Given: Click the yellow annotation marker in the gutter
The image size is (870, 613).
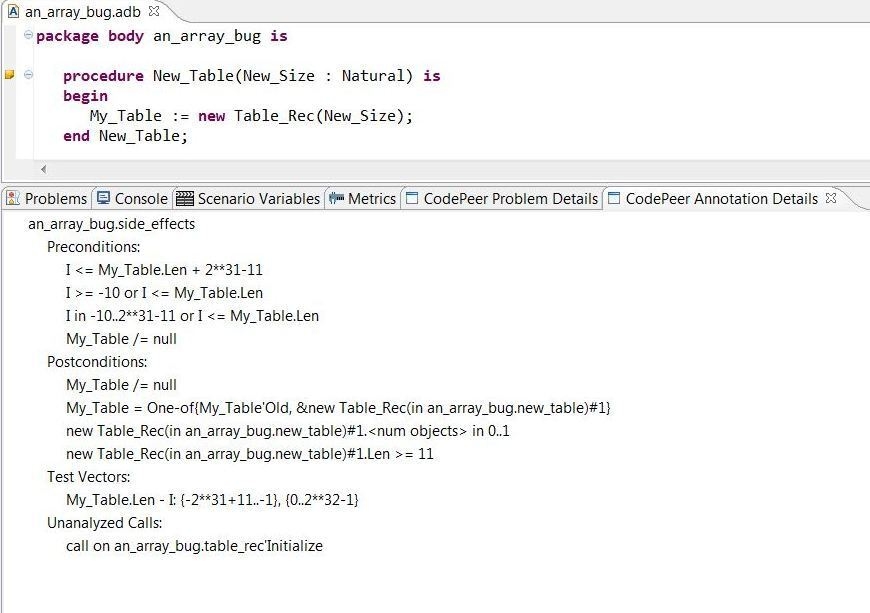Looking at the screenshot, I should point(9,74).
